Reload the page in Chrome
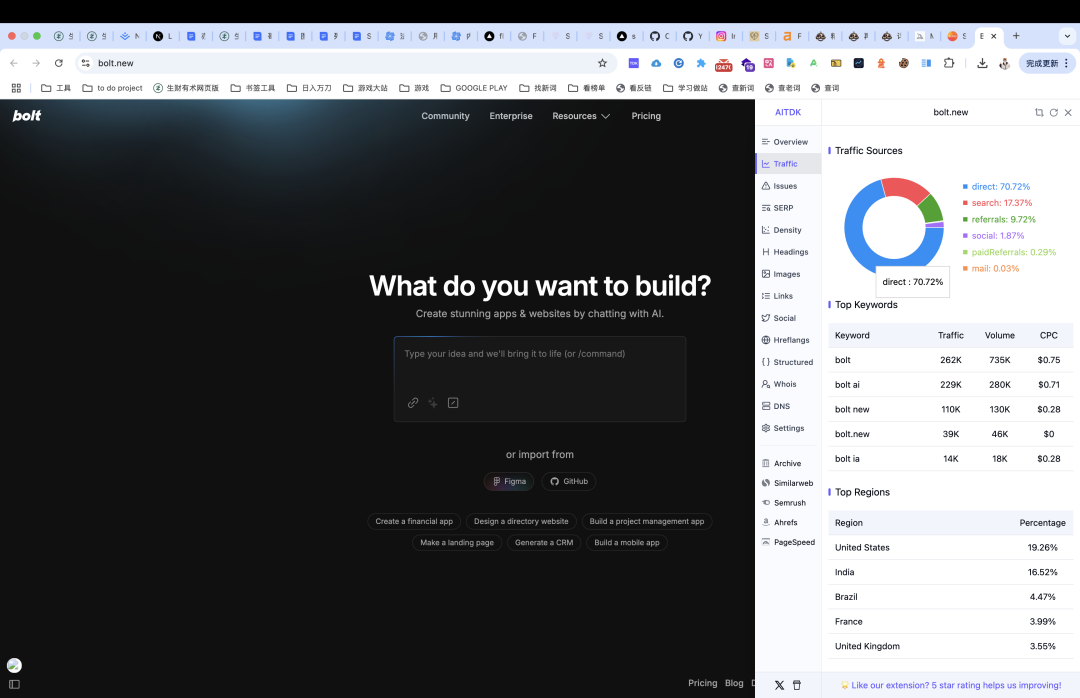 tap(59, 63)
